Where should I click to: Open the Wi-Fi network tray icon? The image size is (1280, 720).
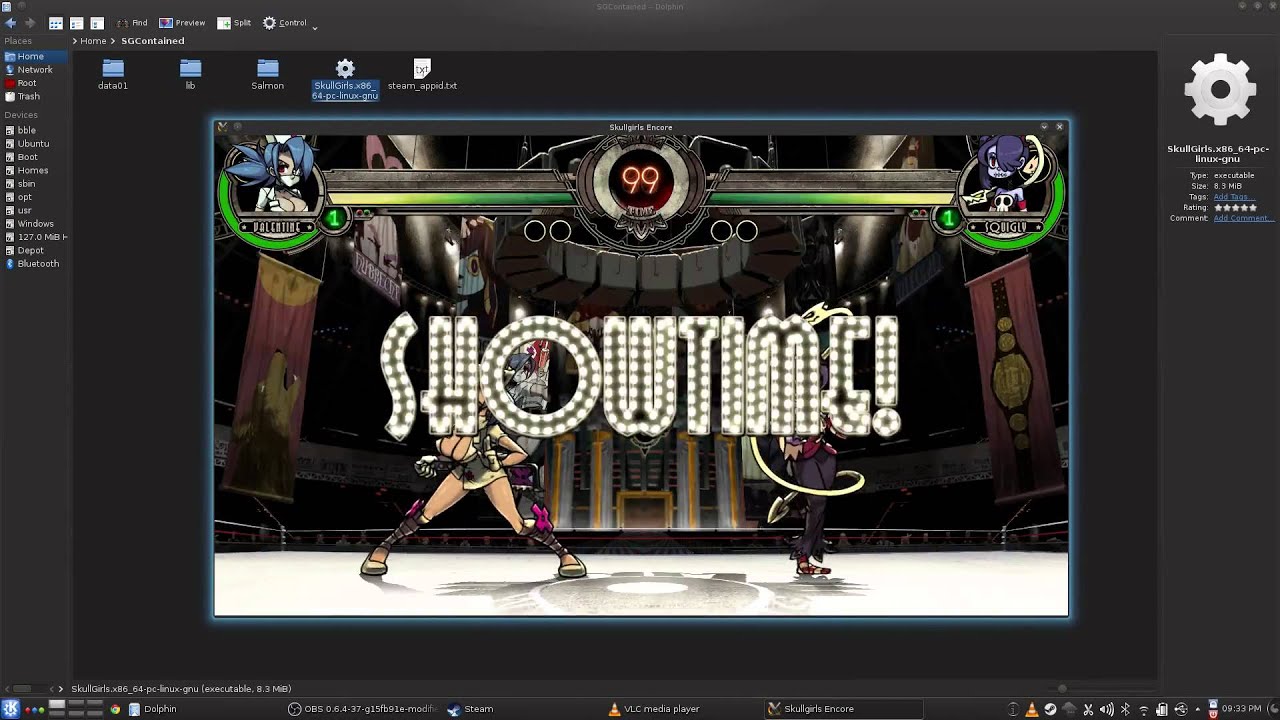(1143, 710)
